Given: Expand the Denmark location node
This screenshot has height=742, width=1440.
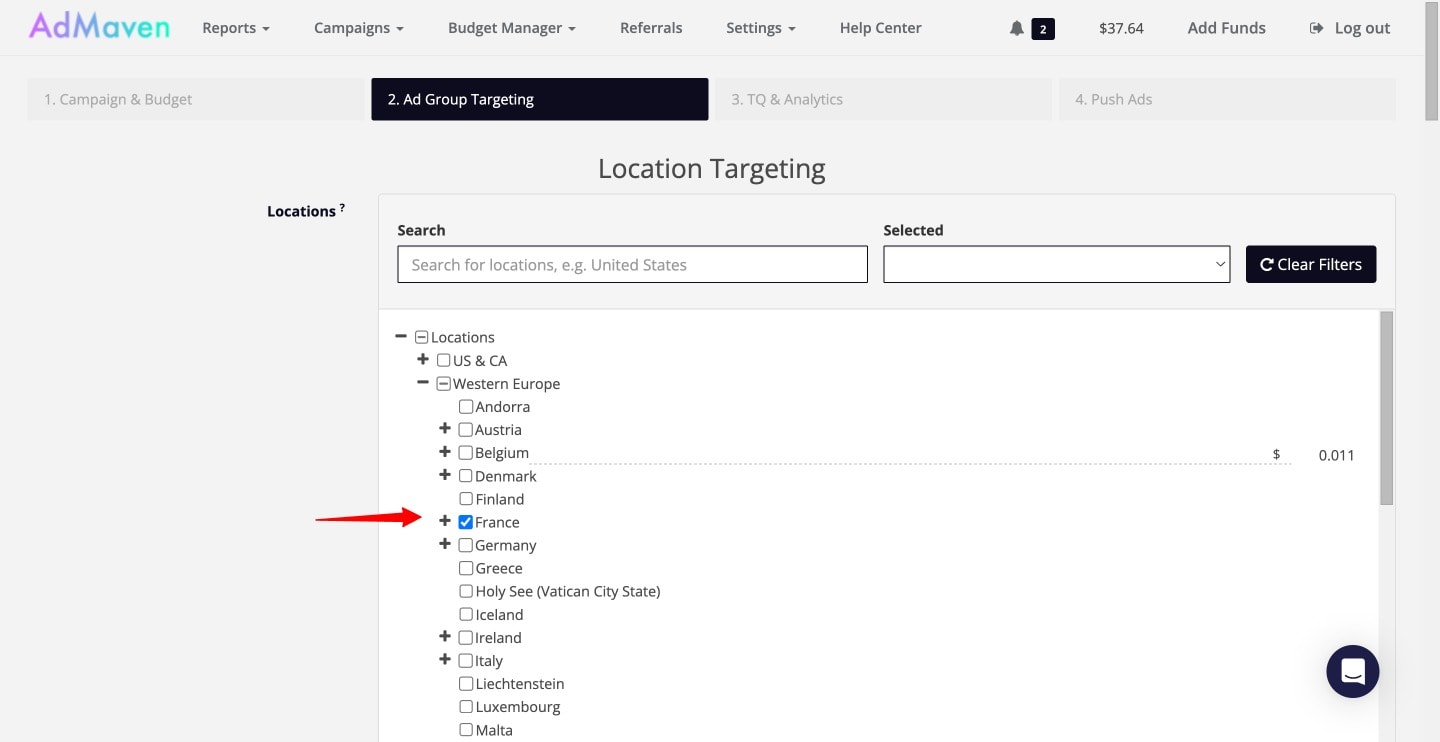Looking at the screenshot, I should pos(445,474).
